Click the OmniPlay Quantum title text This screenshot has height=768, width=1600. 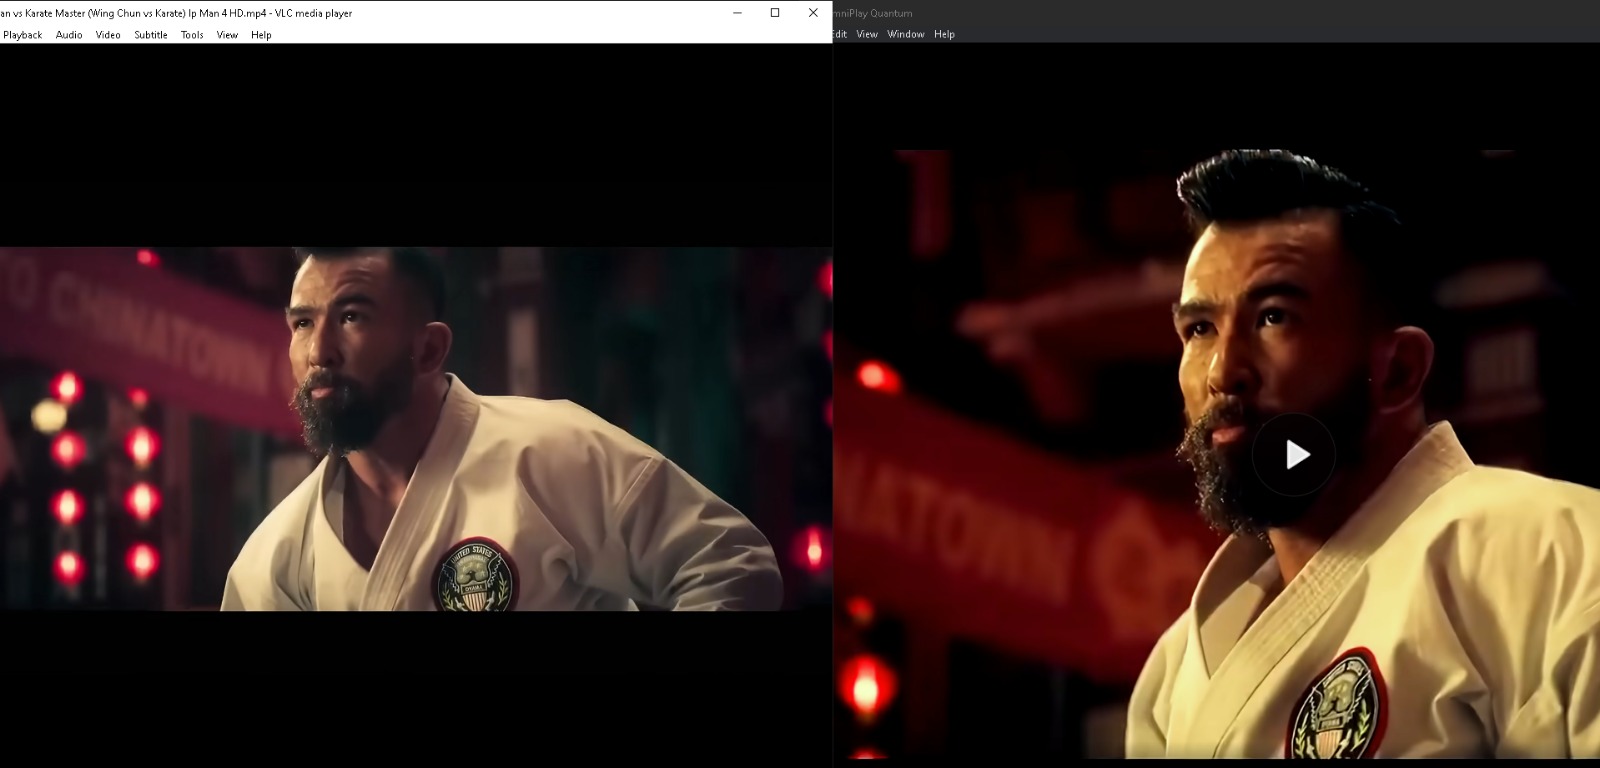tap(873, 13)
